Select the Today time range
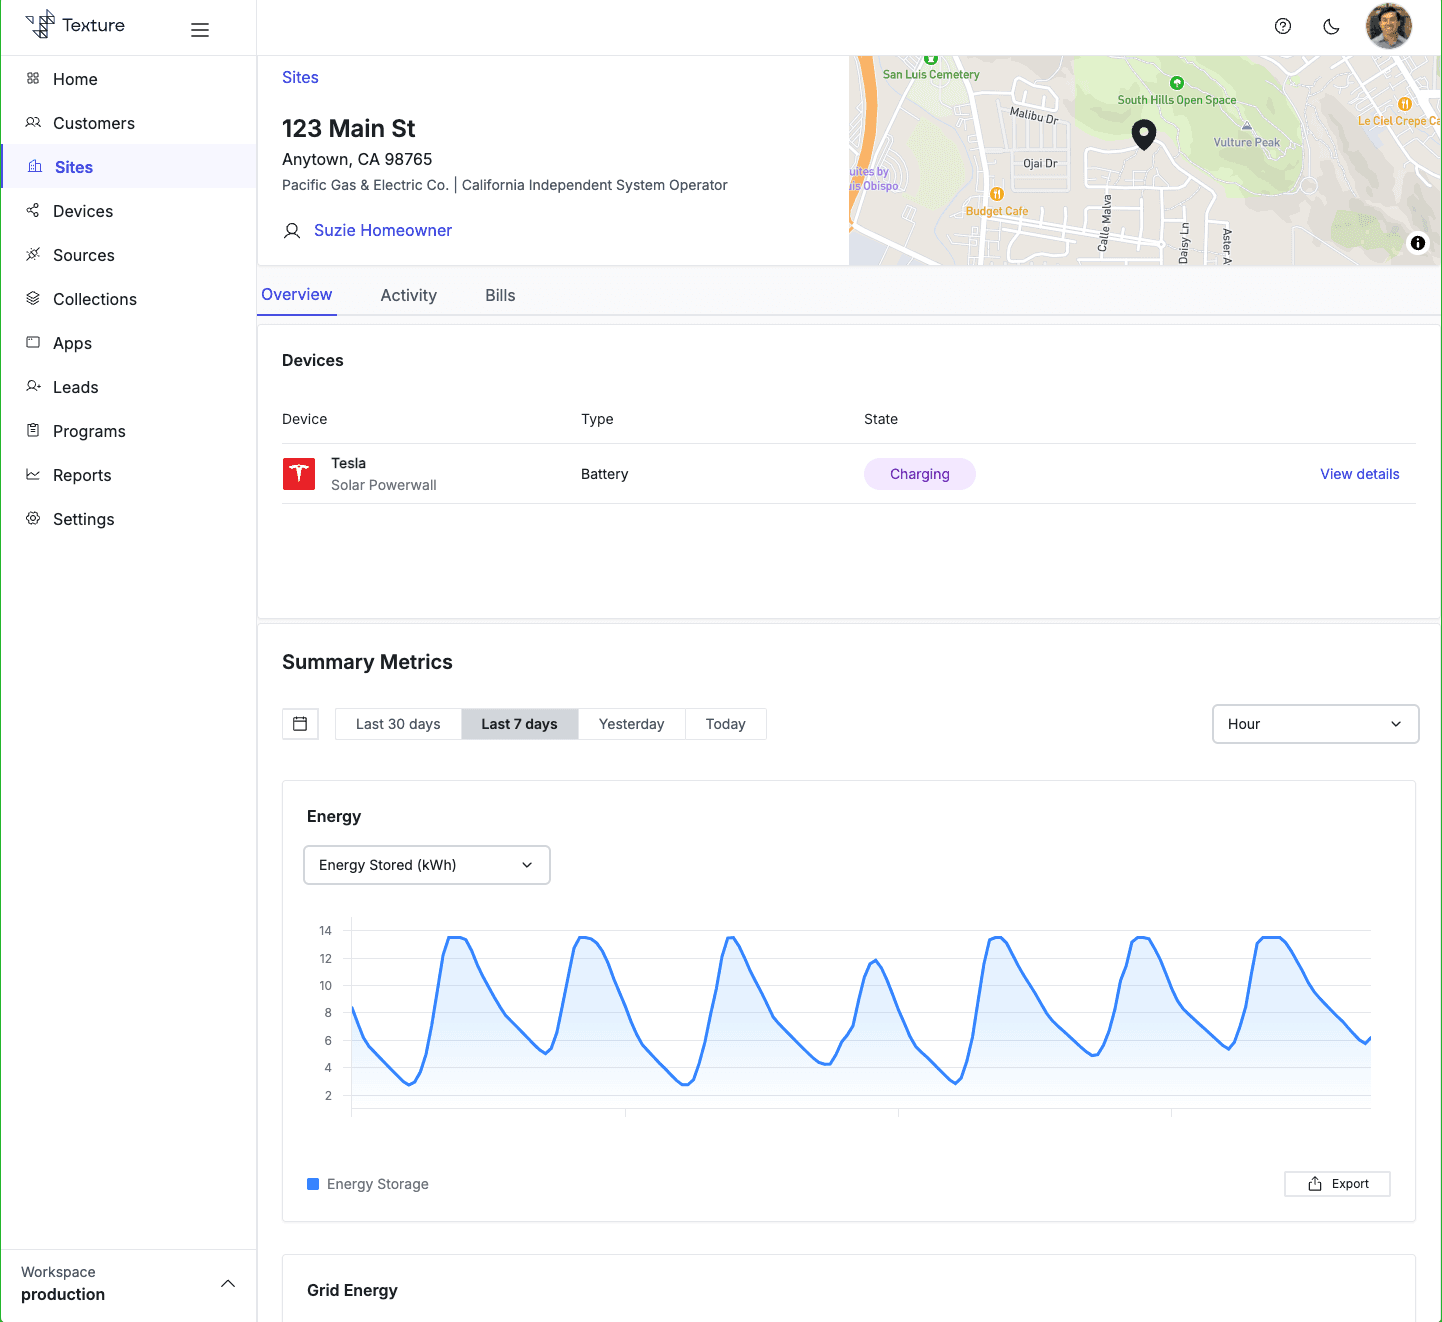The width and height of the screenshot is (1442, 1322). 725,724
